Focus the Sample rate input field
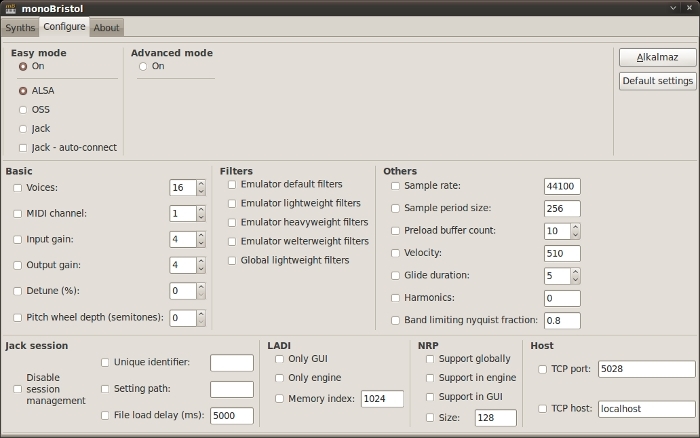700x438 pixels. (x=562, y=186)
